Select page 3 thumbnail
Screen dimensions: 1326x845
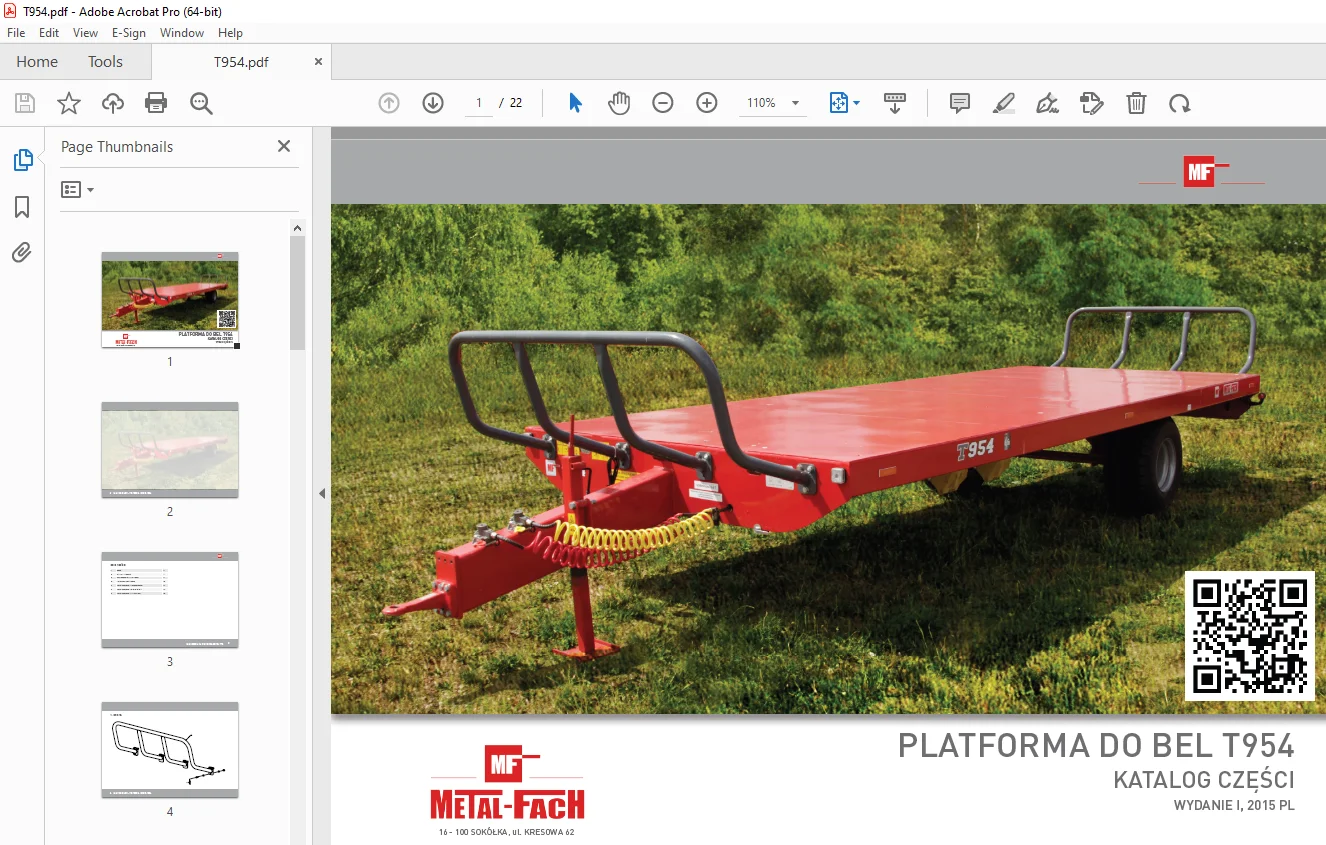coord(170,600)
